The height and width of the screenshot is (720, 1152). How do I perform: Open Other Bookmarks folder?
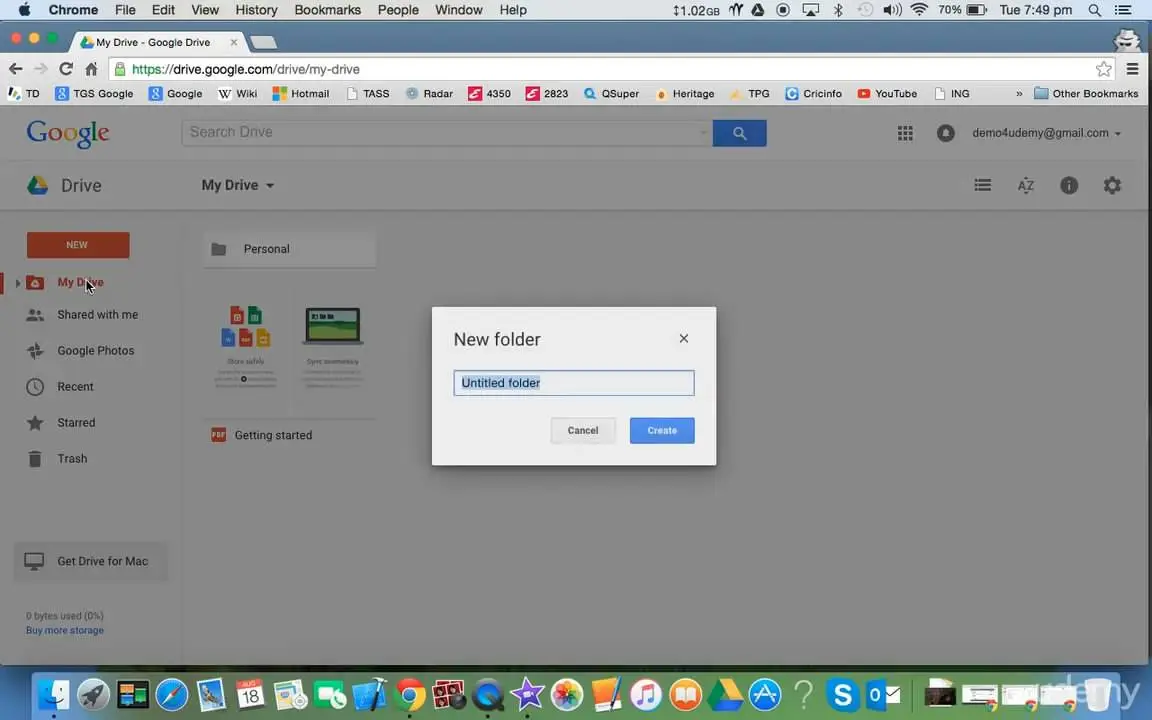pos(1086,93)
